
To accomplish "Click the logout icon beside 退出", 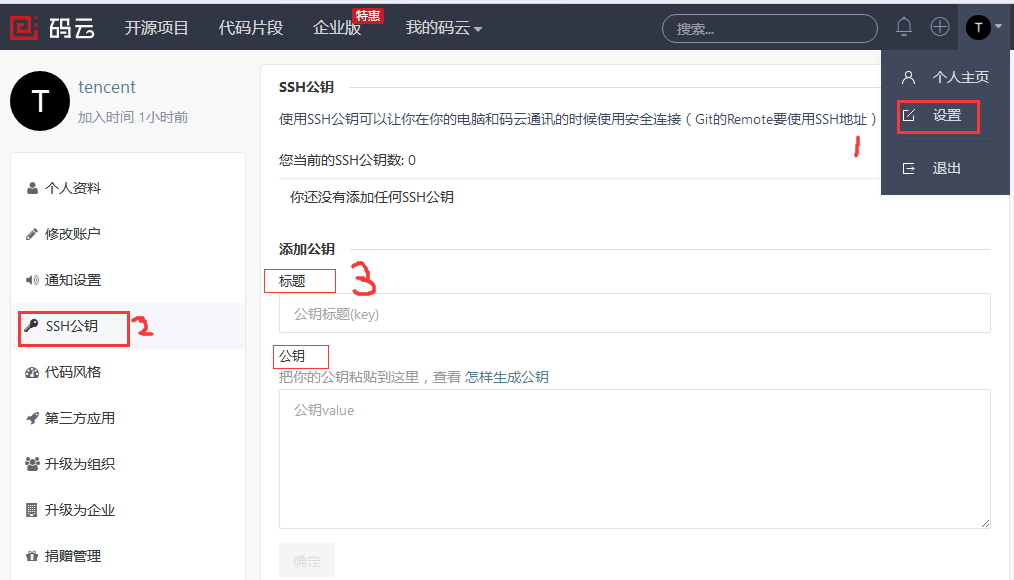I will point(909,169).
